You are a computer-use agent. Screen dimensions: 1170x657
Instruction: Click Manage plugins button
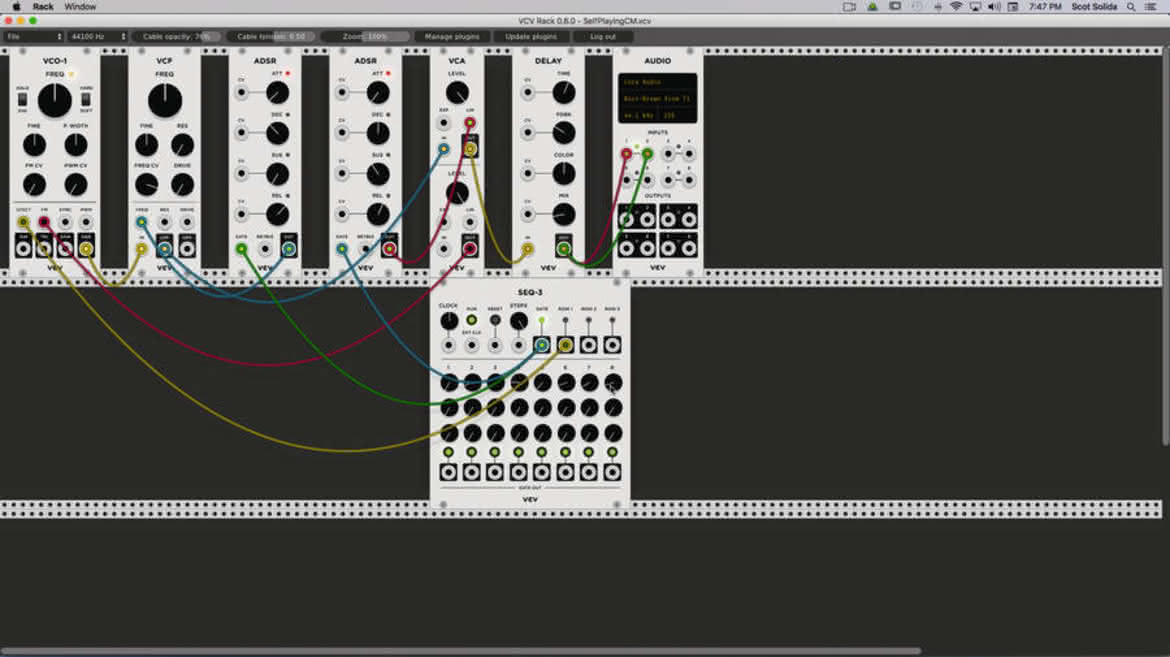pos(452,36)
